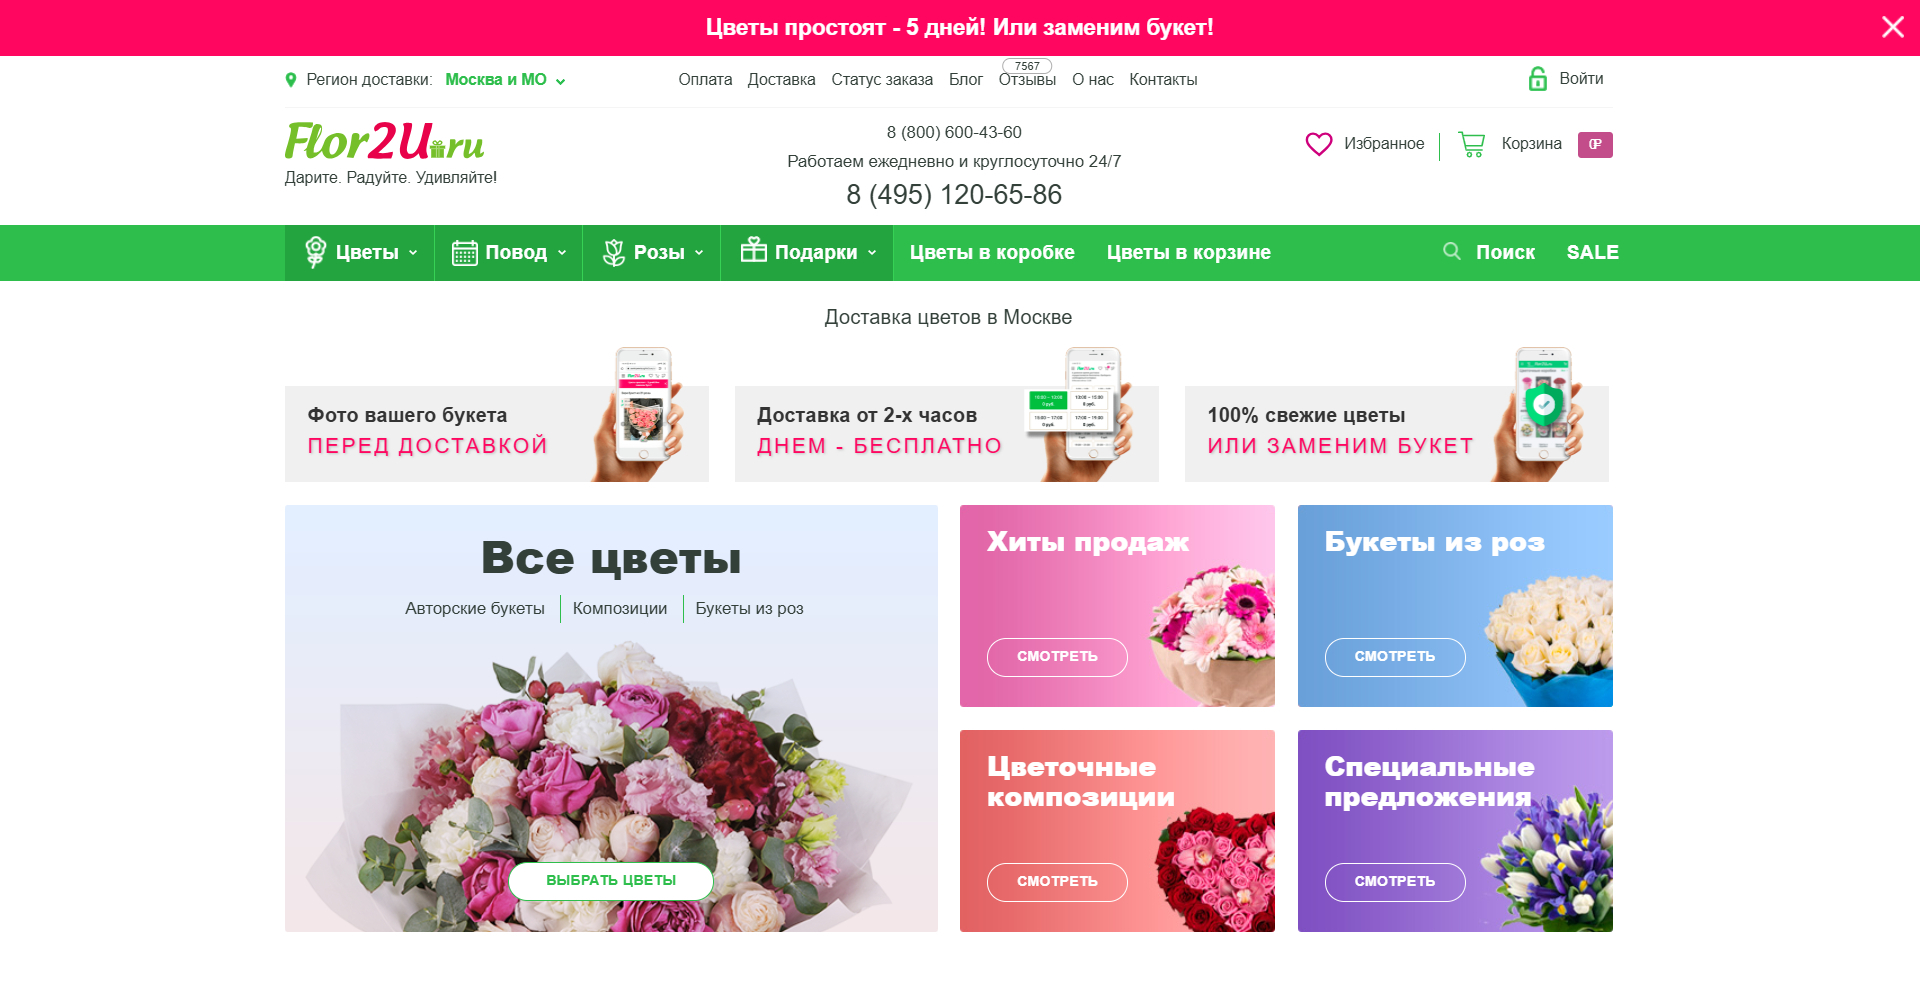The width and height of the screenshot is (1920, 989).
Task: Click the rose icon beside Розы
Action: pos(613,253)
